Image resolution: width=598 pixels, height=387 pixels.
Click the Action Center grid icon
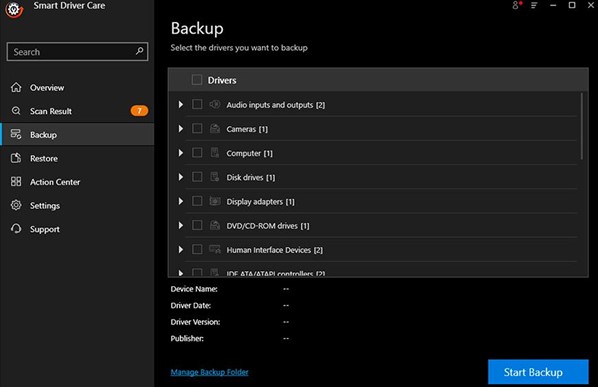point(16,181)
